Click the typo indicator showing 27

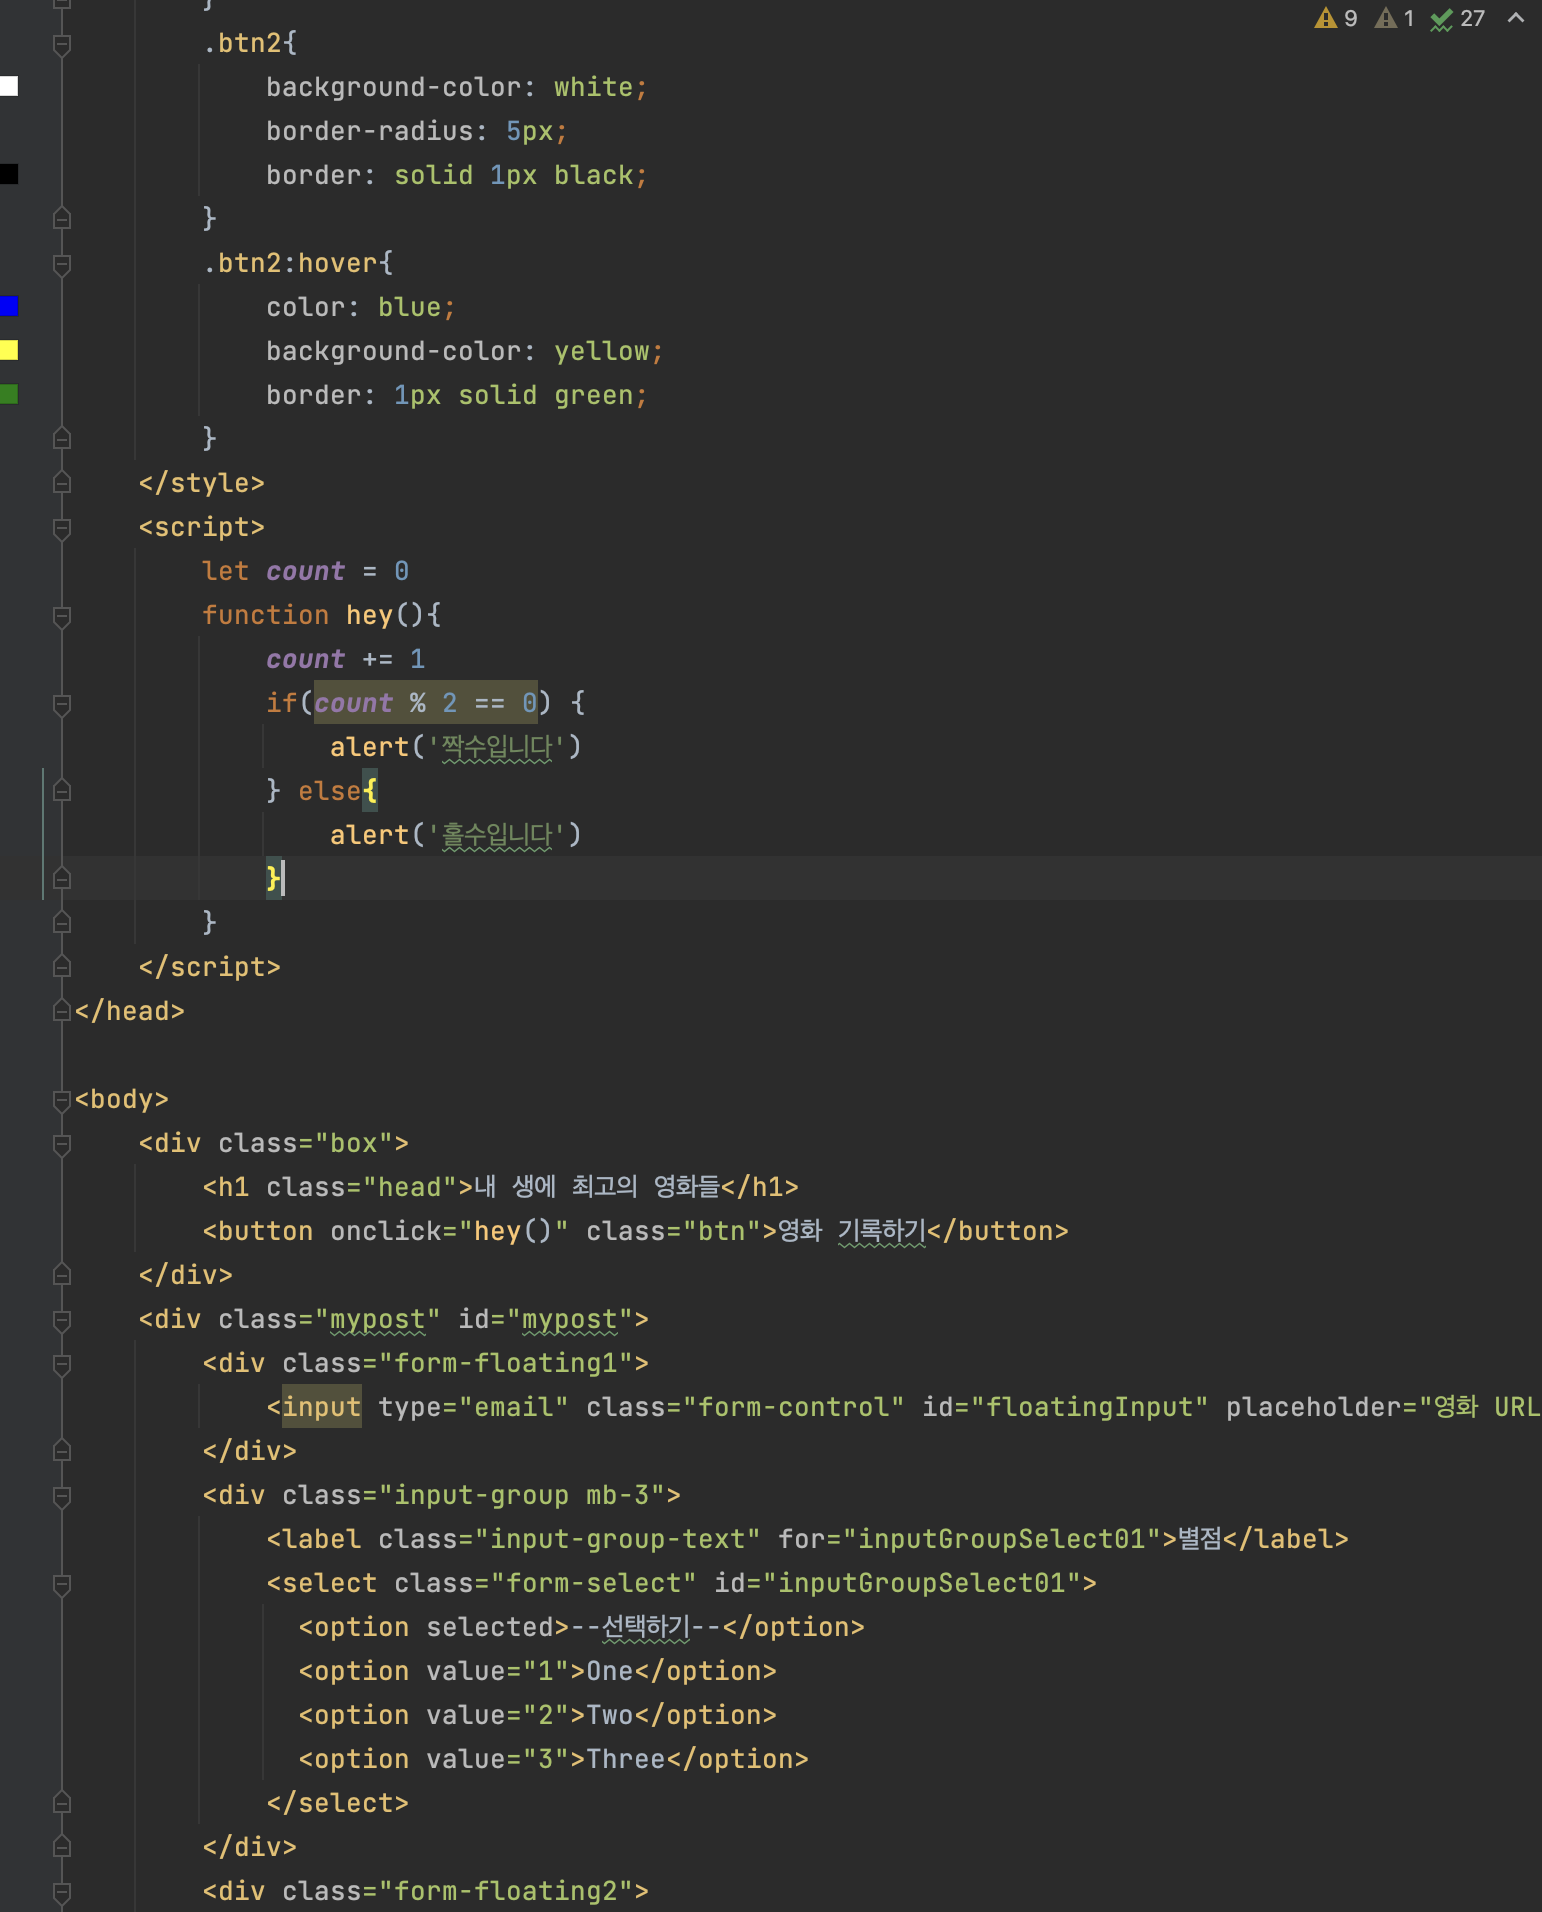[1457, 18]
